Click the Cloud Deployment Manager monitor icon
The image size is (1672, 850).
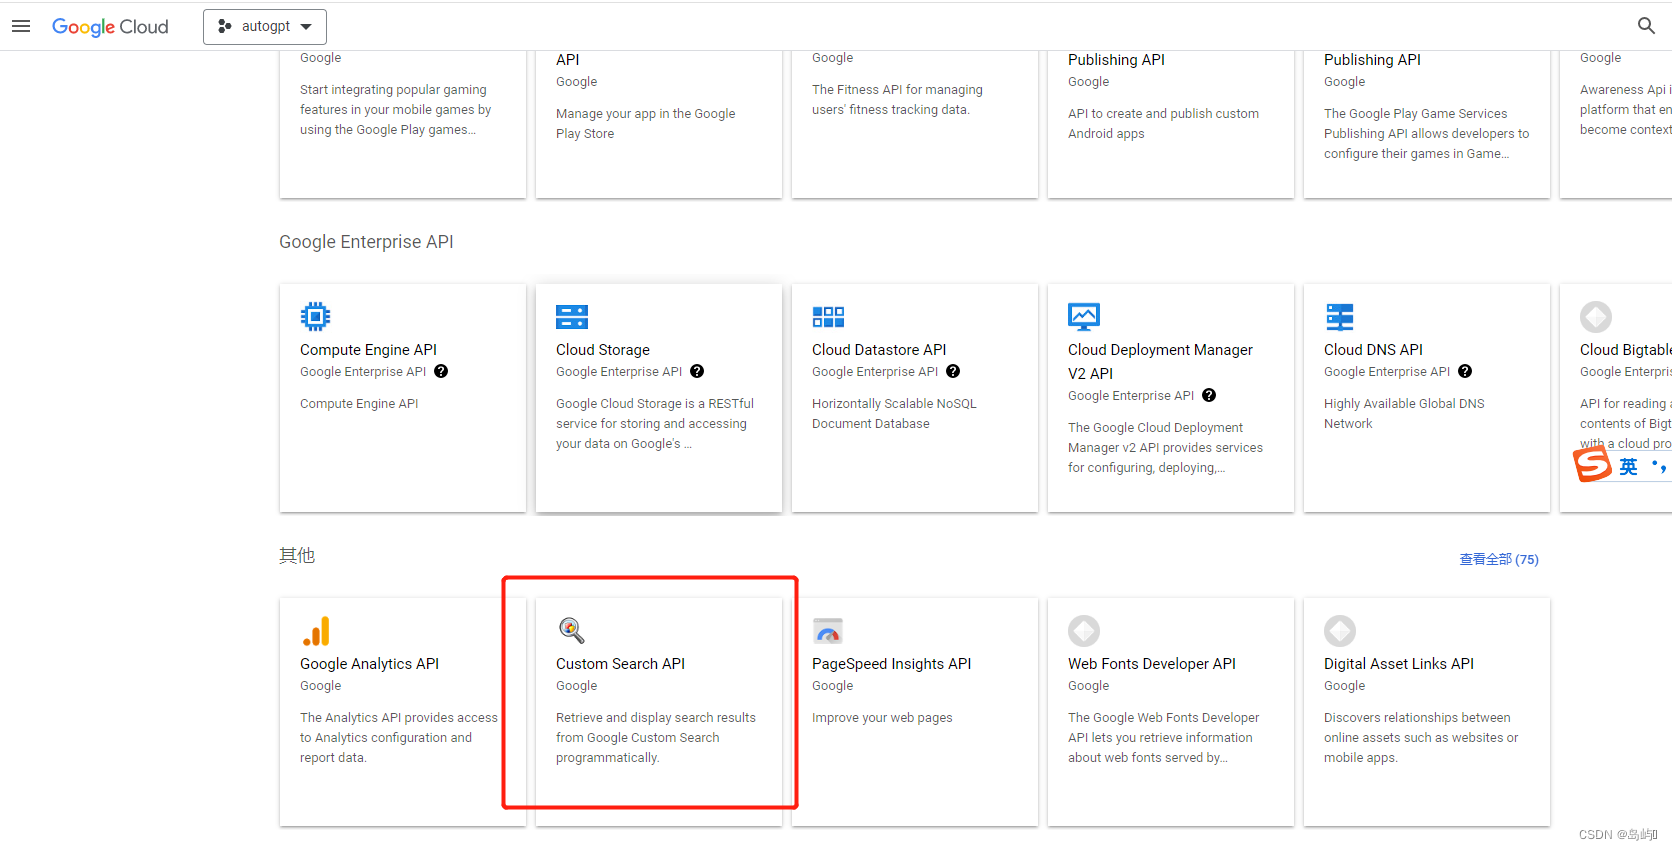[x=1084, y=317]
